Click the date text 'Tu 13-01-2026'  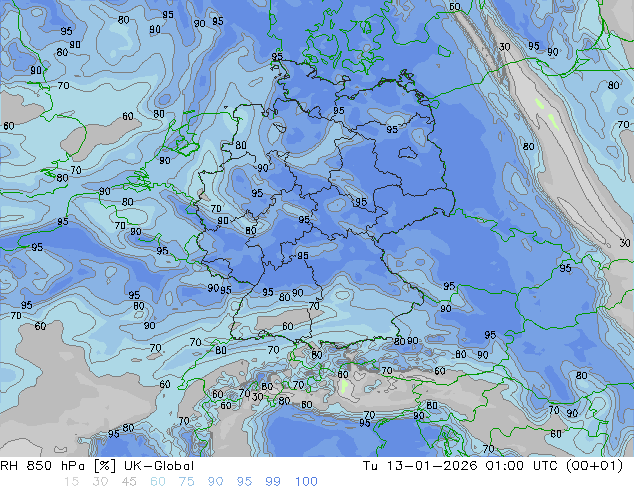coord(420,466)
